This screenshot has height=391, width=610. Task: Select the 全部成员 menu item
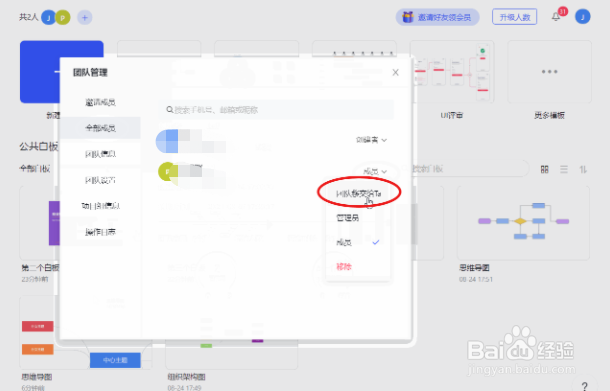100,128
